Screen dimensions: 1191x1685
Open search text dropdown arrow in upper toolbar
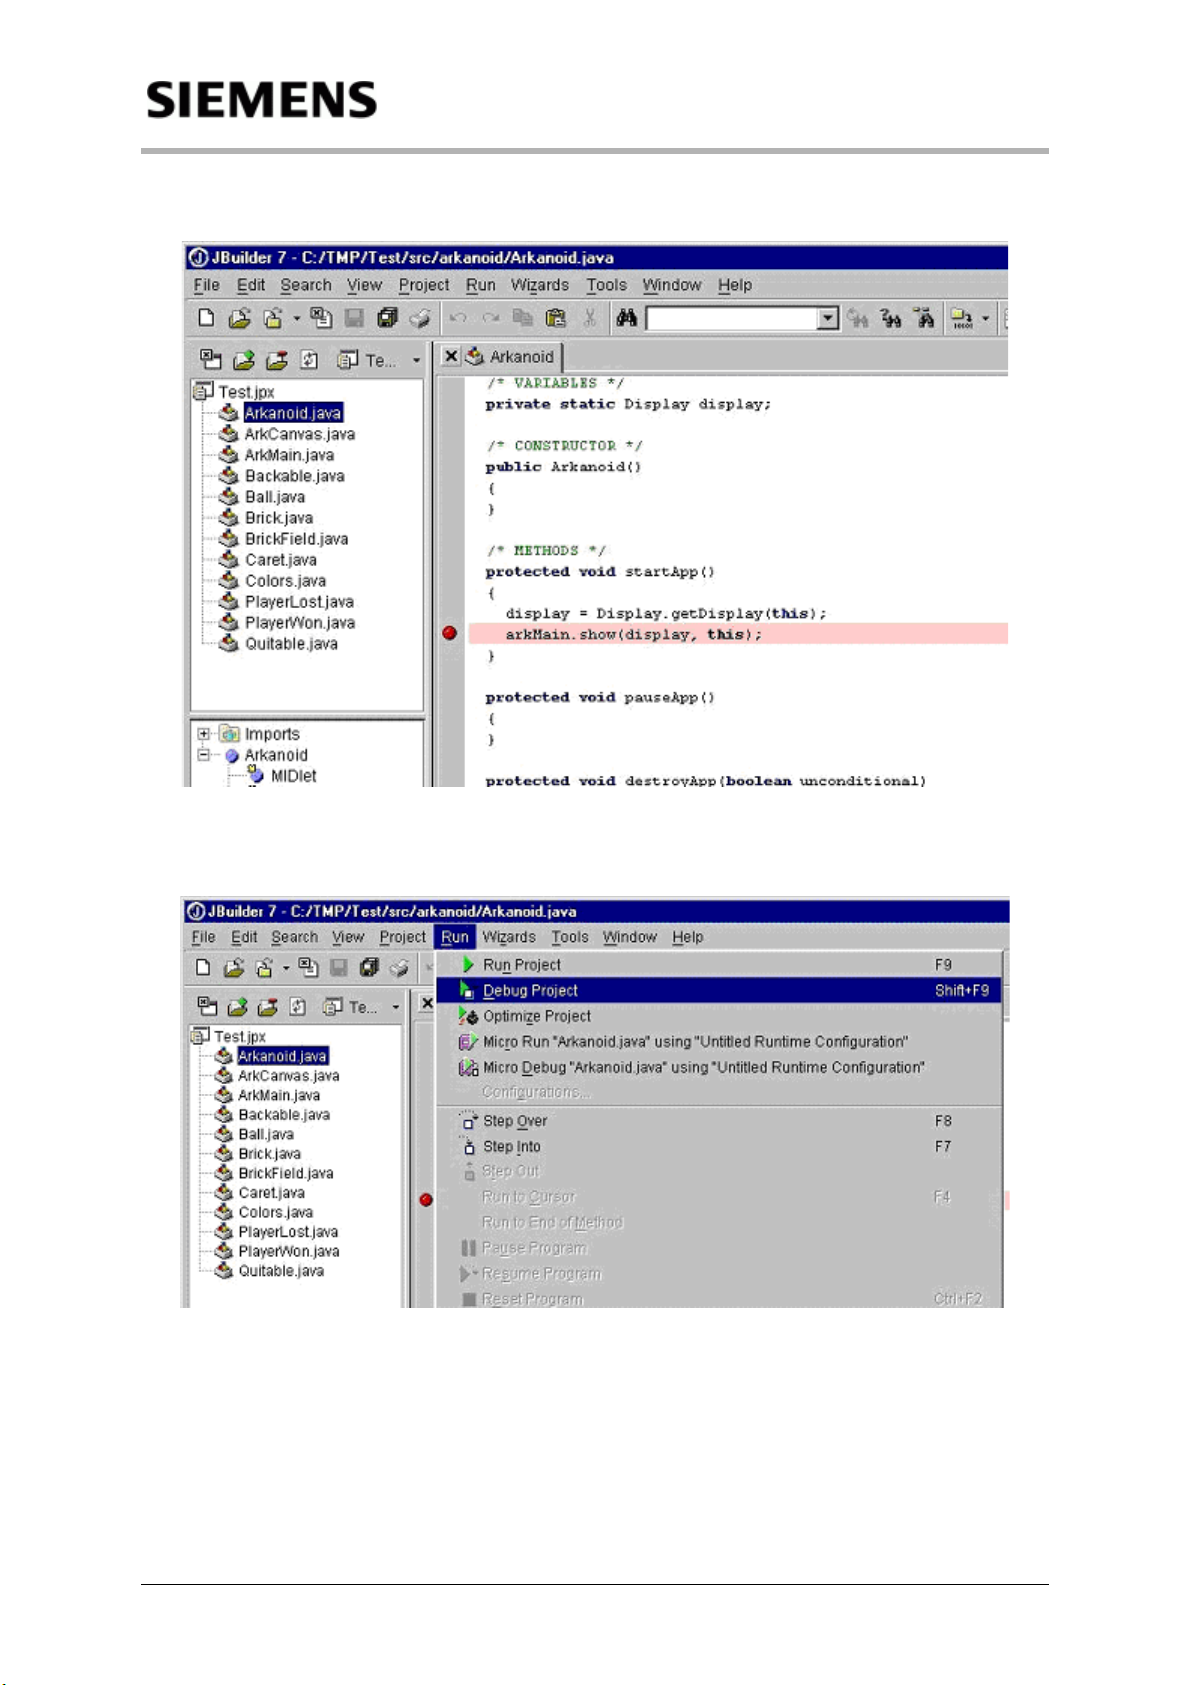click(x=827, y=318)
